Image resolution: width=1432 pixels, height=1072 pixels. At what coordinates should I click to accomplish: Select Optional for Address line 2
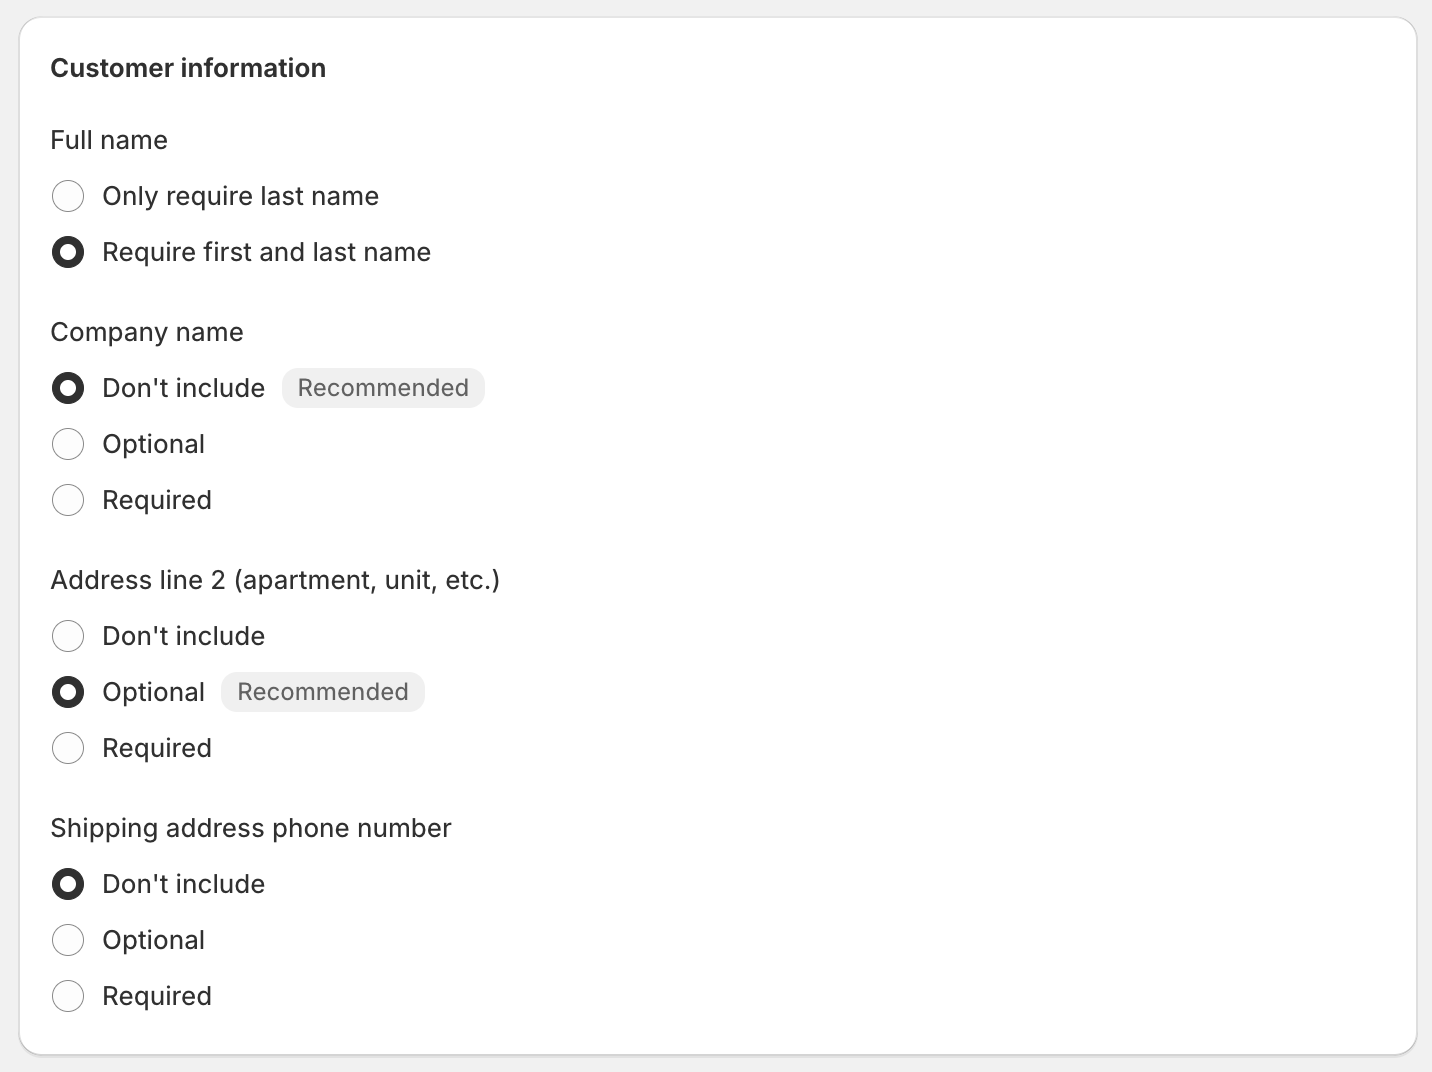point(68,692)
